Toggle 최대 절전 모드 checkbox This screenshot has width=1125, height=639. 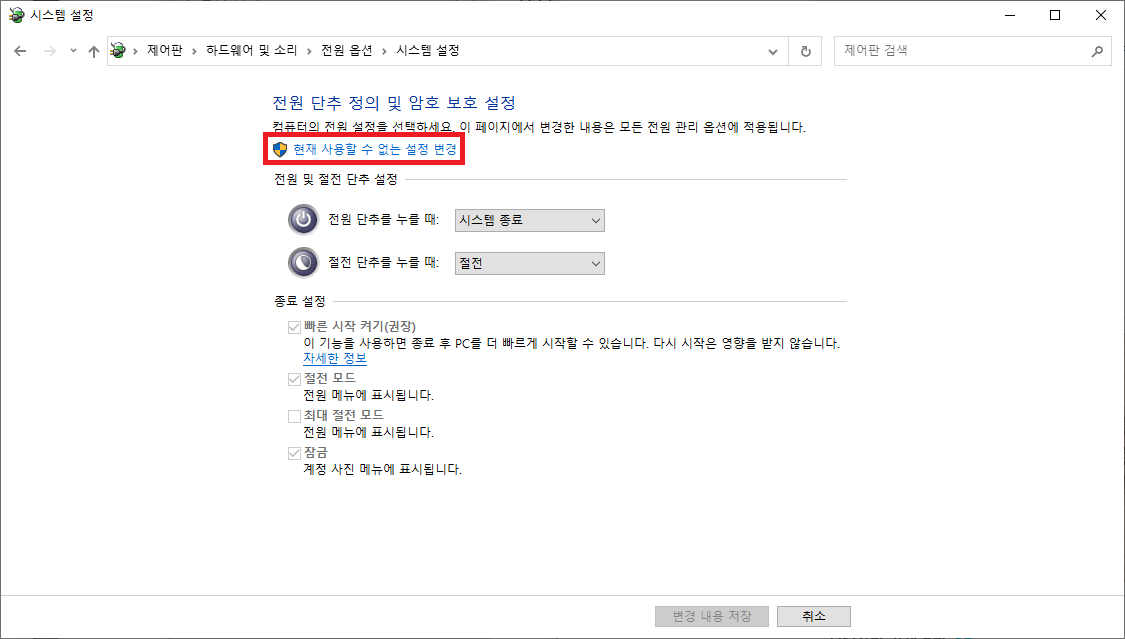pyautogui.click(x=294, y=416)
